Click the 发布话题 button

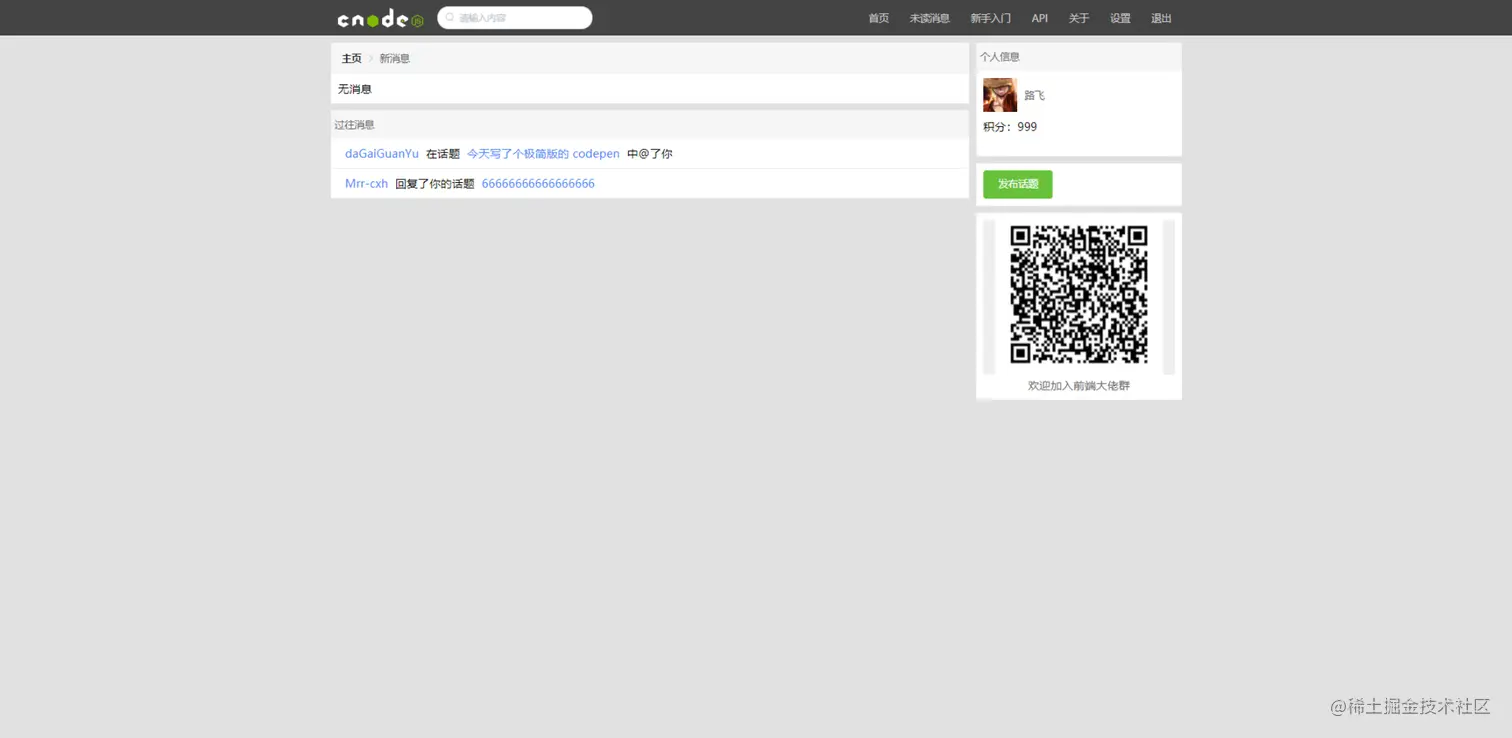(x=1017, y=184)
